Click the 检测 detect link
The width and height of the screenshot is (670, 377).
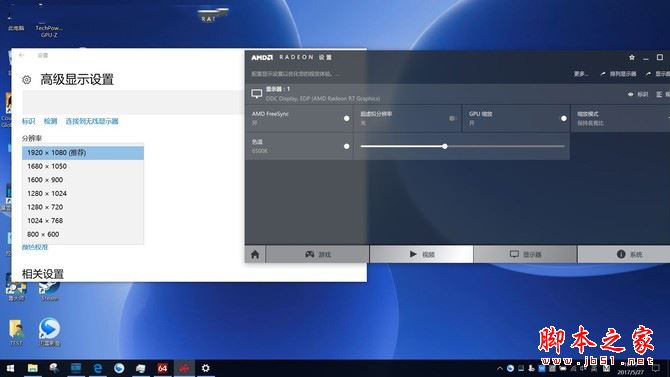(50, 121)
